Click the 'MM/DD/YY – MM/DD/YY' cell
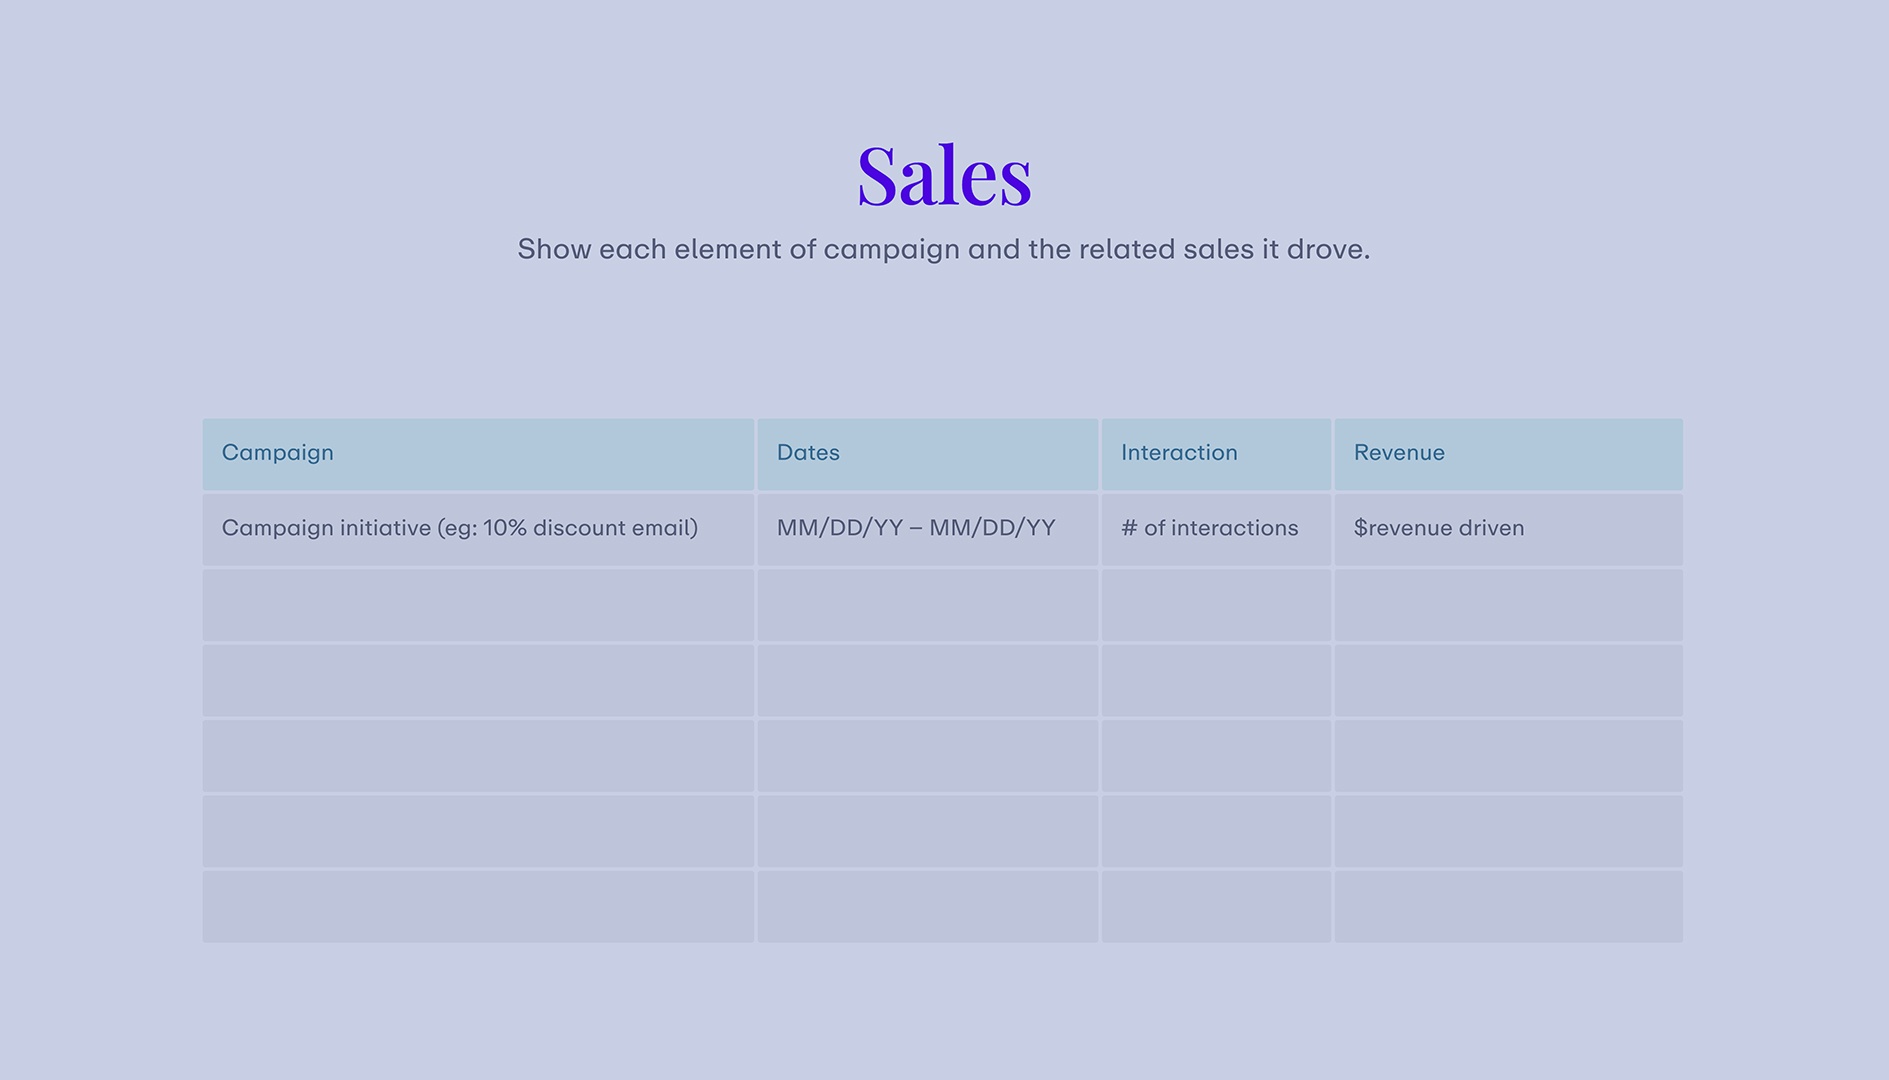This screenshot has width=1889, height=1080. pos(928,529)
